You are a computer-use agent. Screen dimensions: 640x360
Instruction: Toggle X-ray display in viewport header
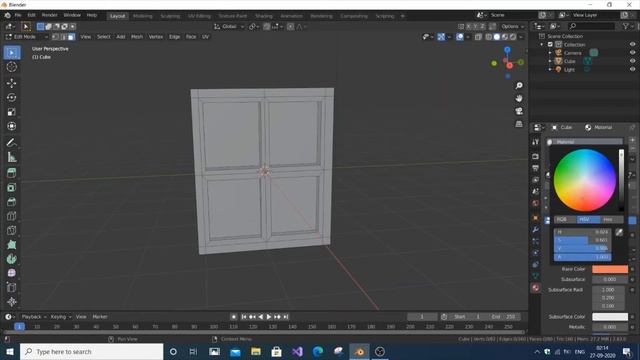pyautogui.click(x=478, y=37)
